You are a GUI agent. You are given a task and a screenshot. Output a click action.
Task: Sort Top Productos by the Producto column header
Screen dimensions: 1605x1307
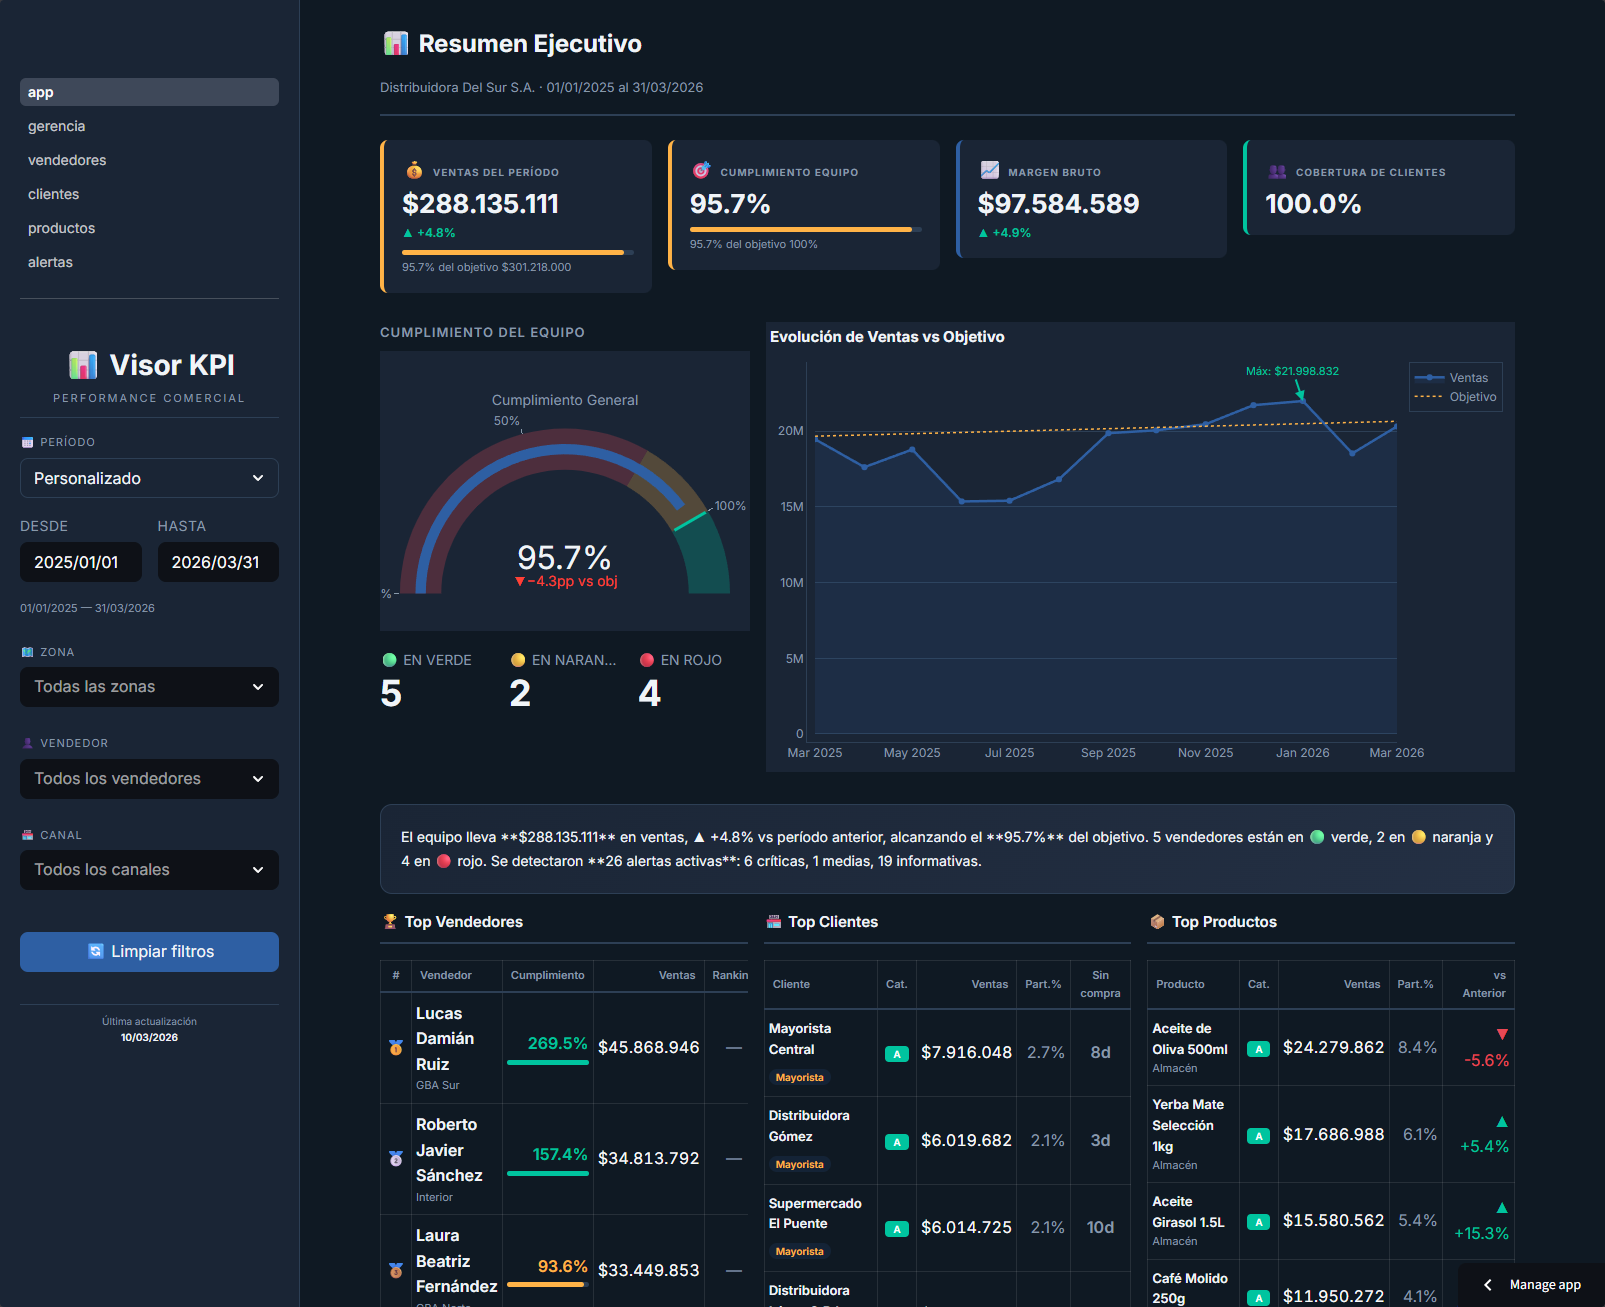pos(1193,984)
